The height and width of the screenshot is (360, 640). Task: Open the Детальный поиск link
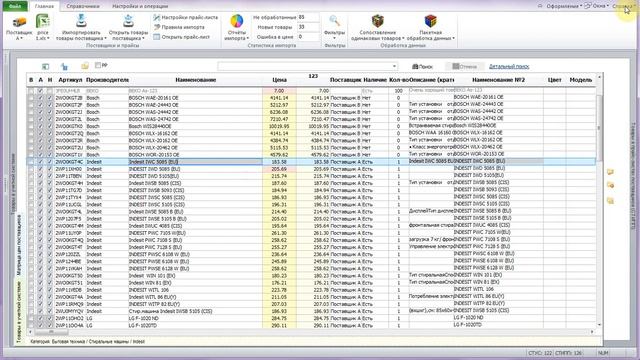click(509, 66)
